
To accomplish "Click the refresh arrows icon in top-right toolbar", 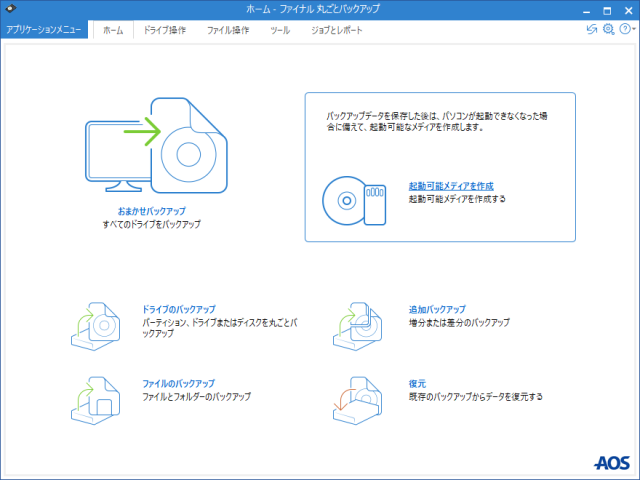I will [x=592, y=29].
